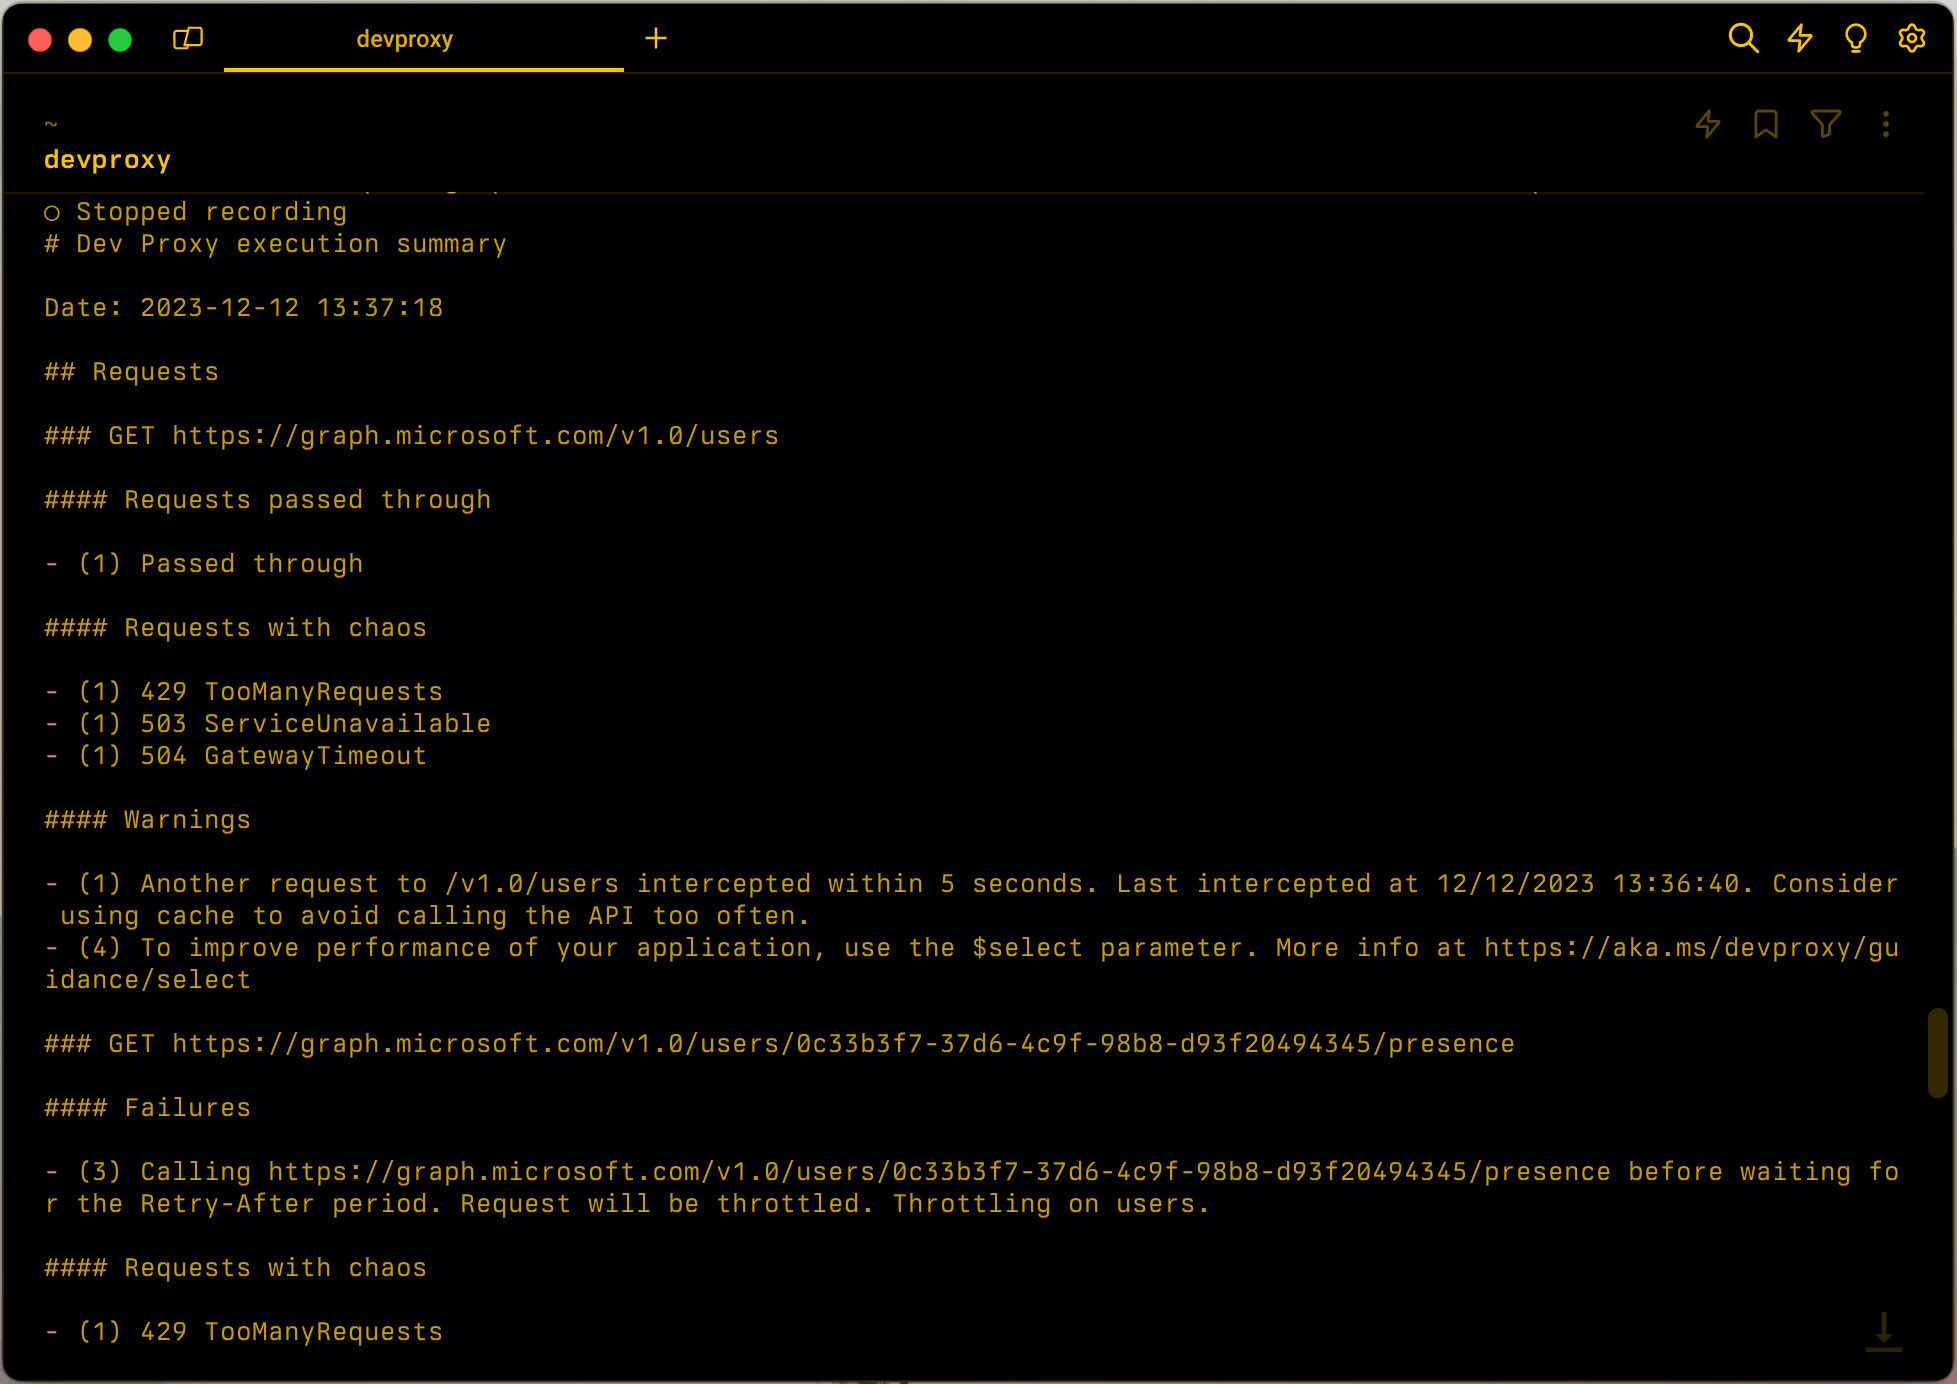Add a new tab with plus button
The width and height of the screenshot is (1957, 1384).
656,39
